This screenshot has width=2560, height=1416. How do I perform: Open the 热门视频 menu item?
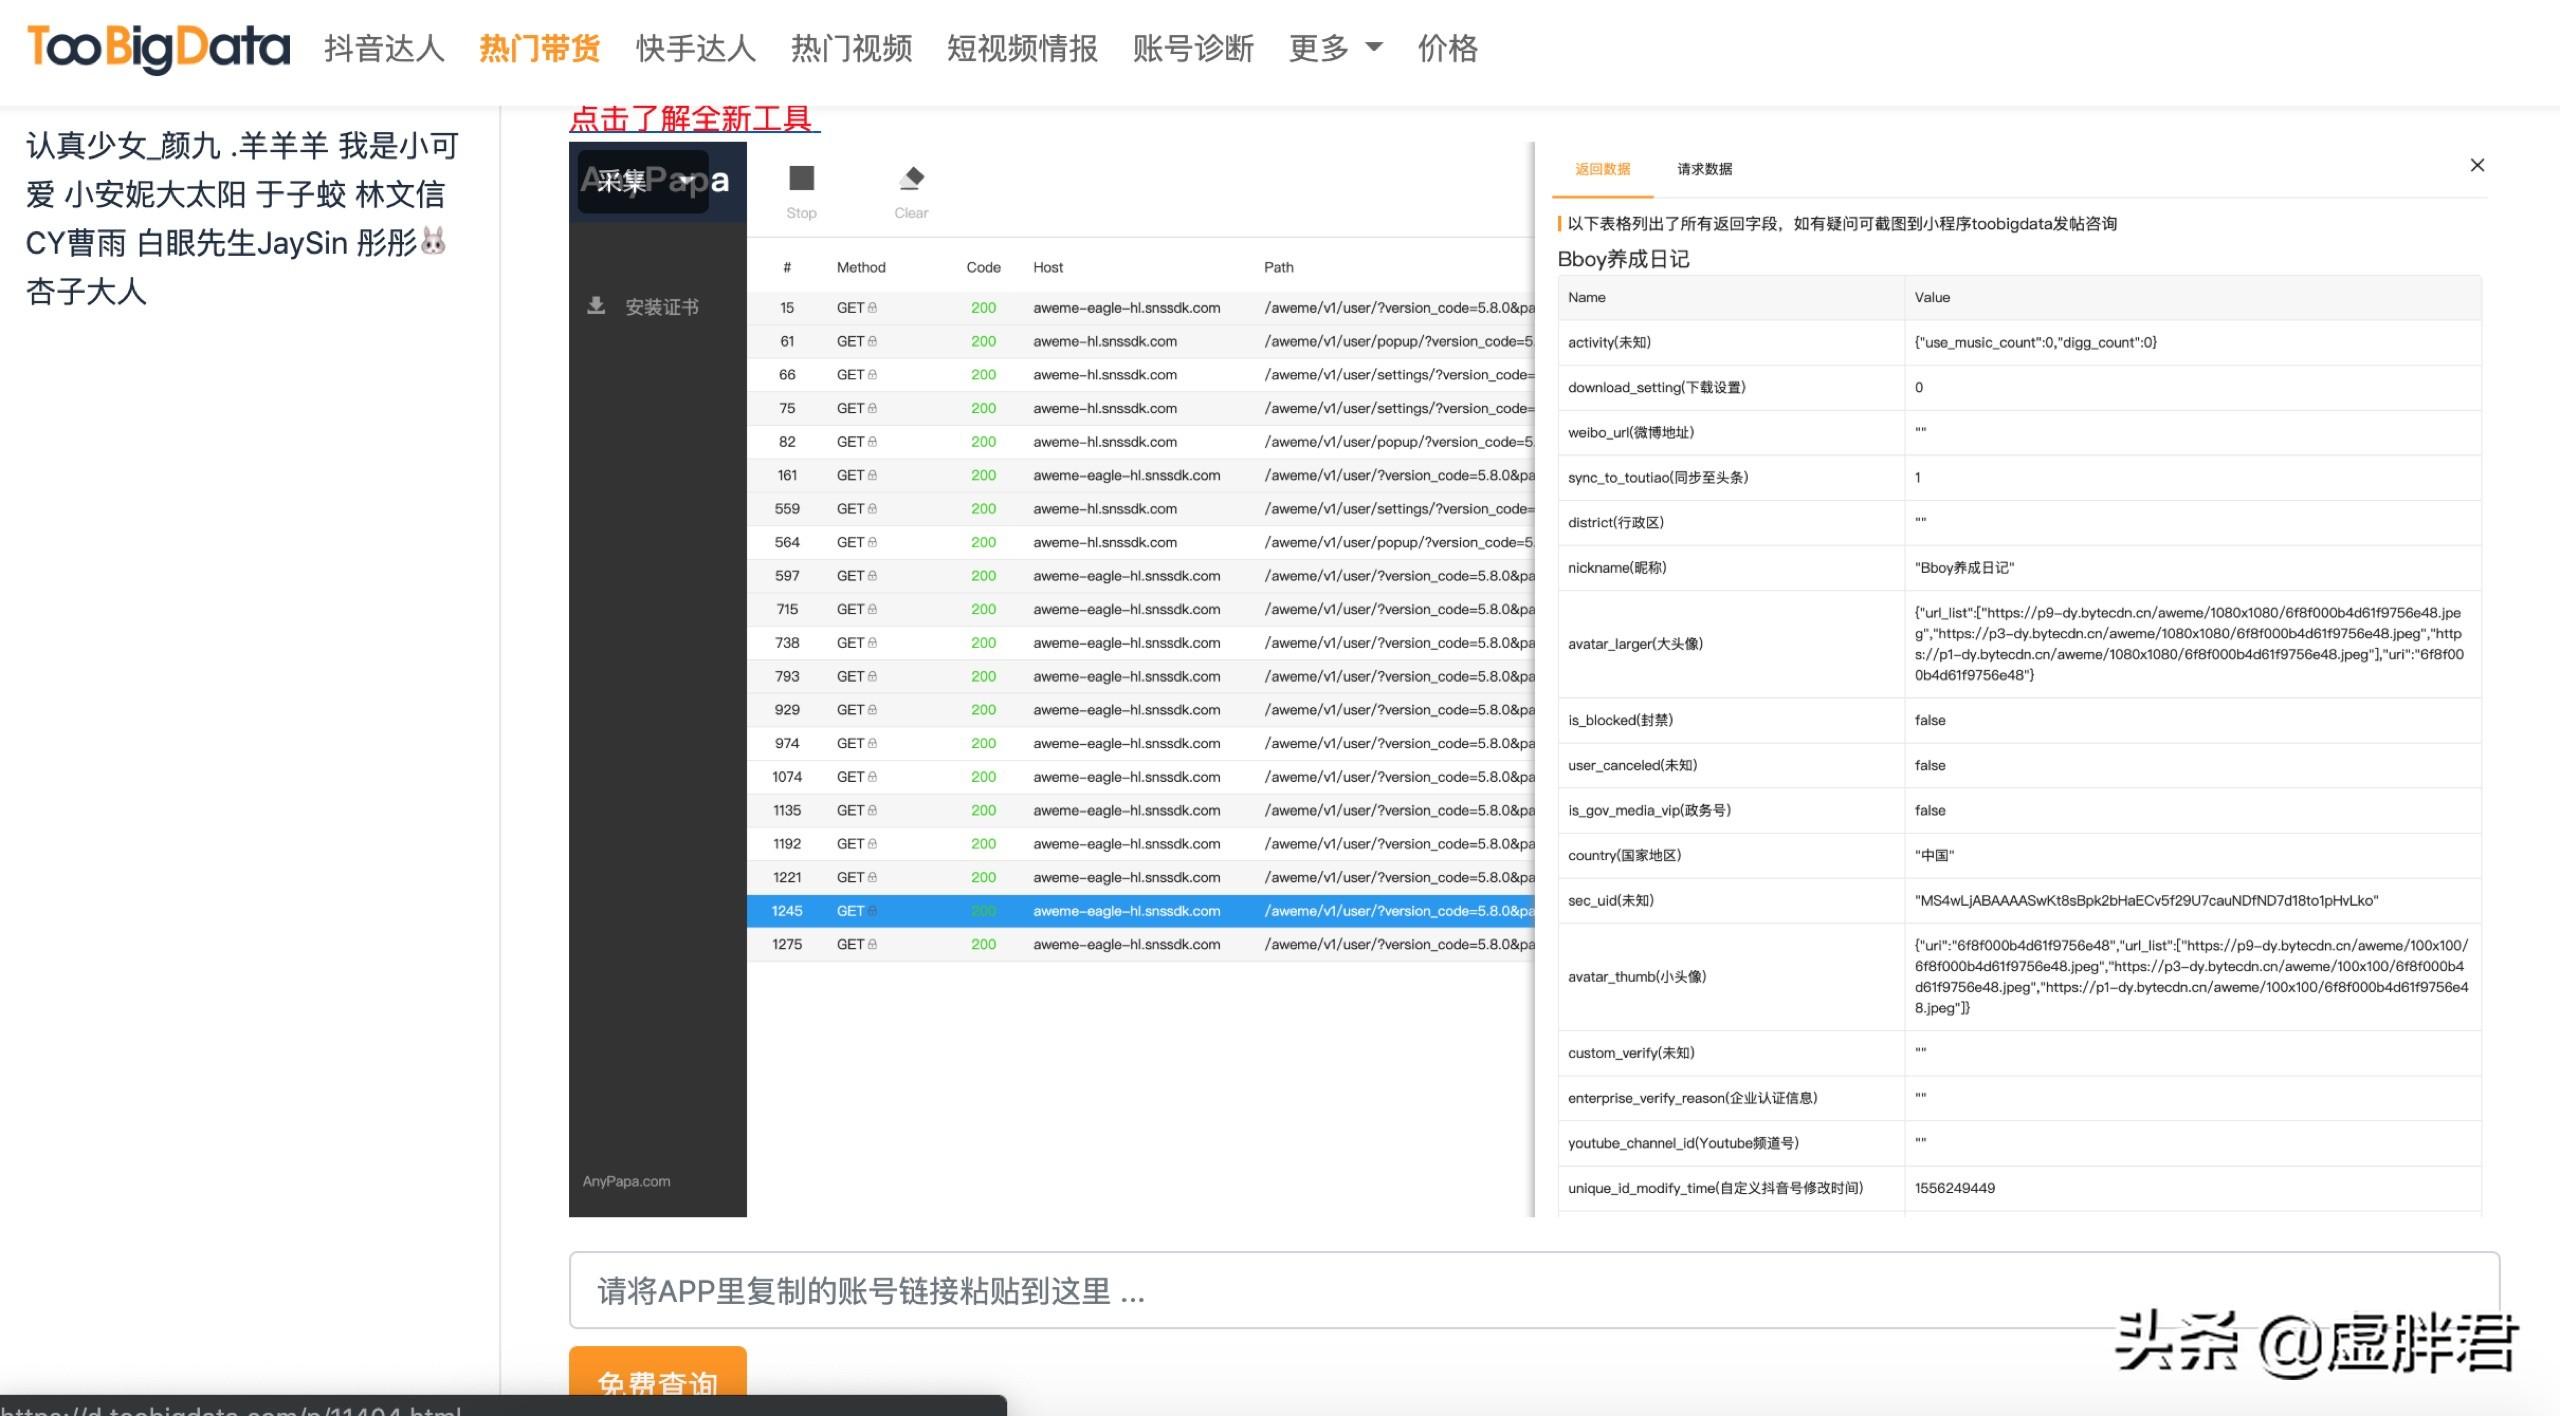(x=852, y=48)
